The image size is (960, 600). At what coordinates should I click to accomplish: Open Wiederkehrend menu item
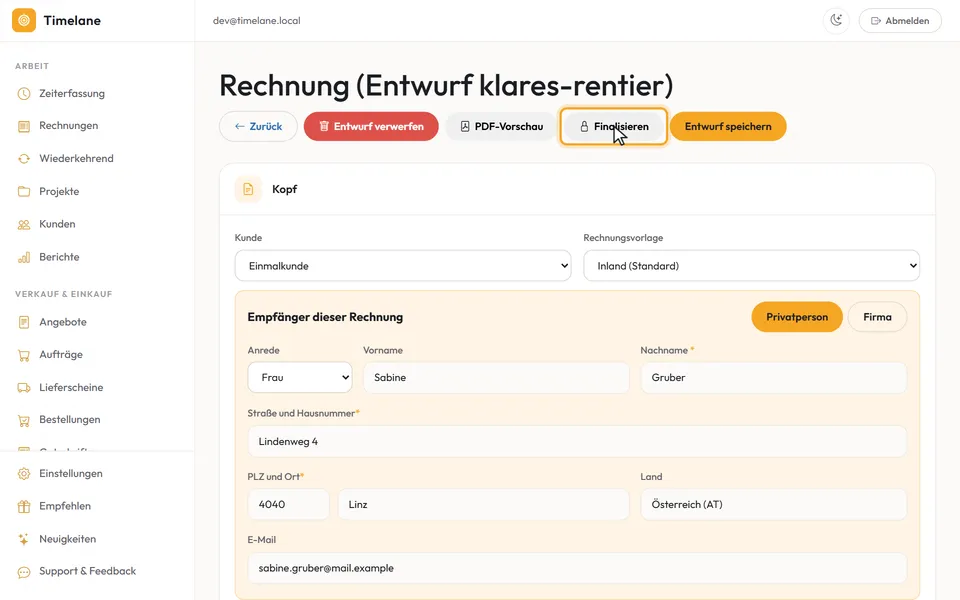click(x=76, y=159)
